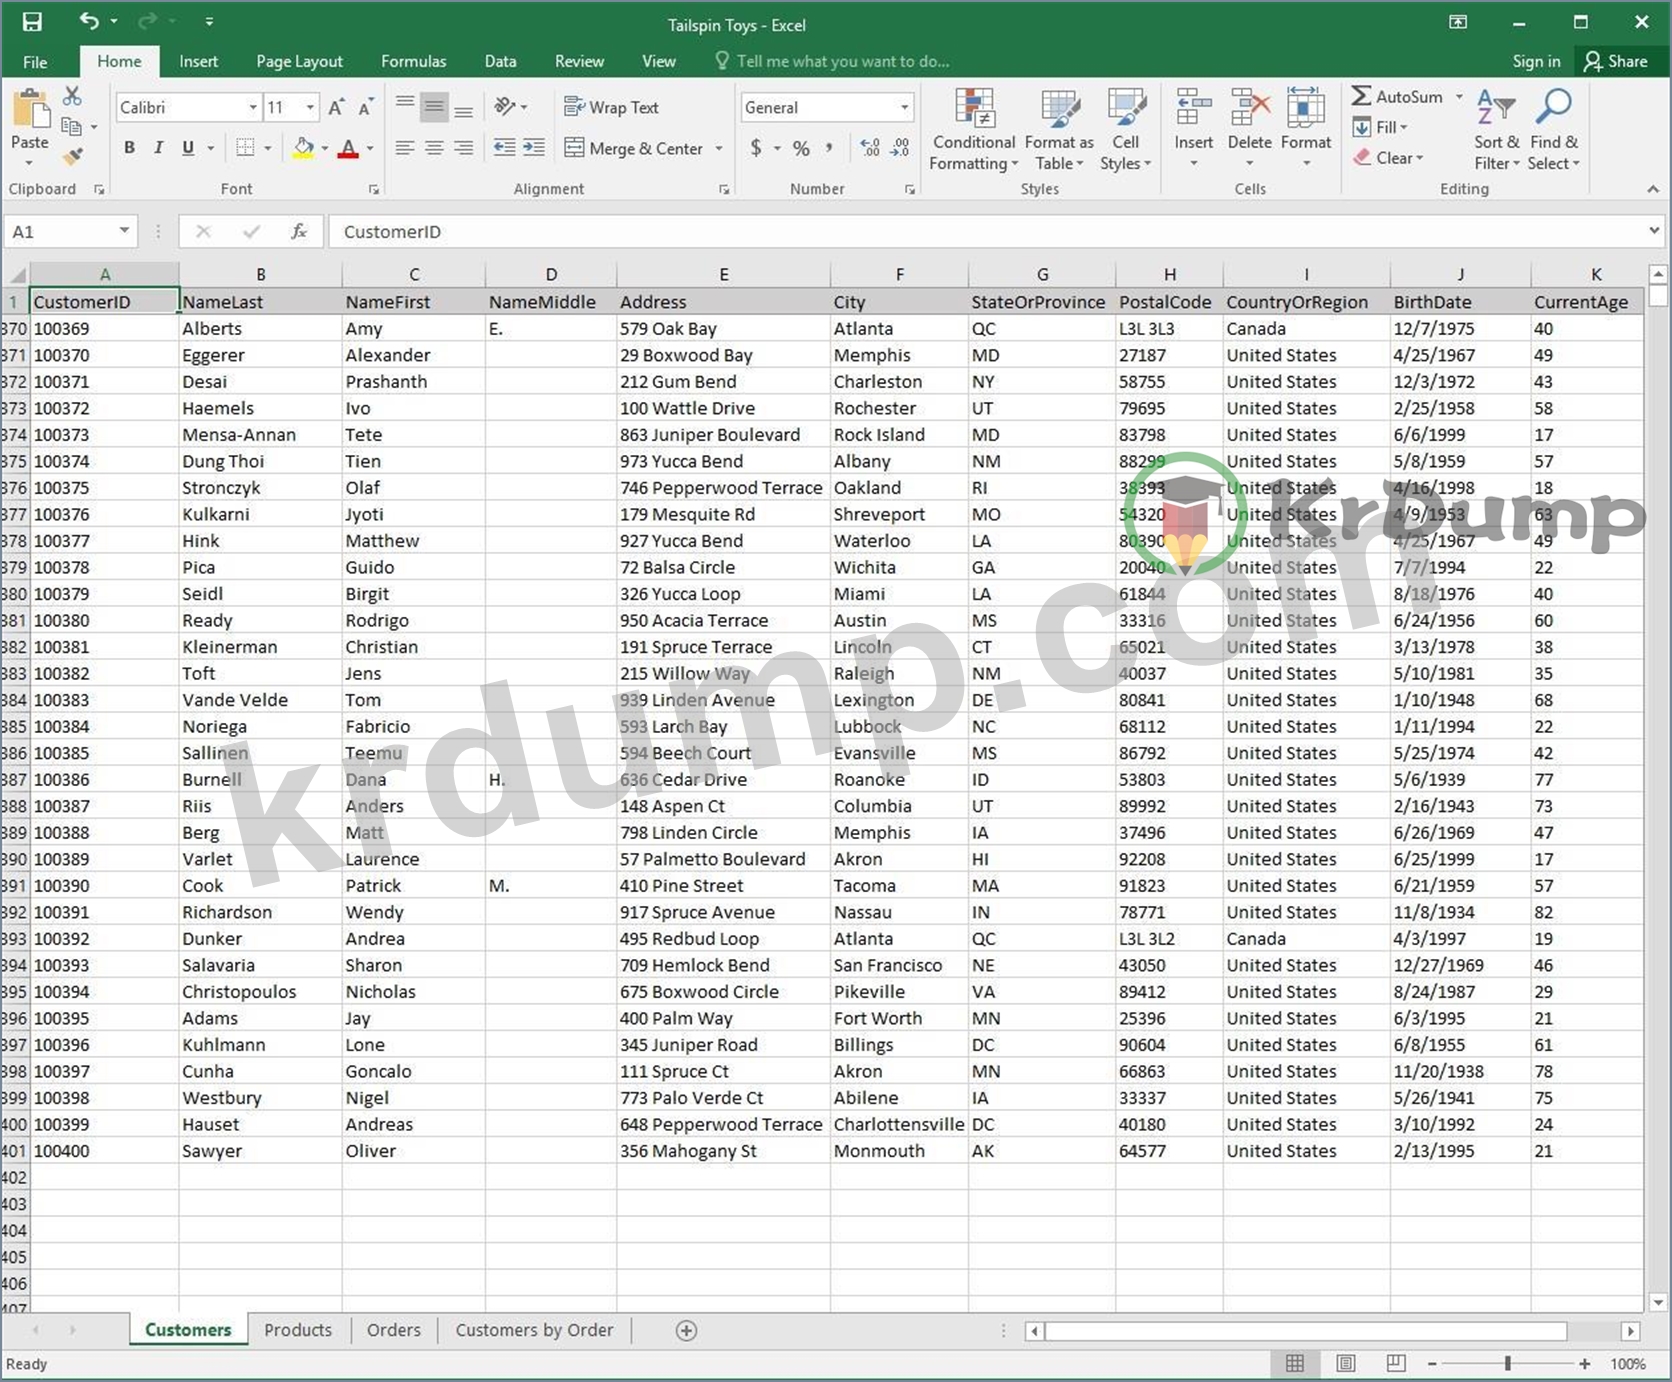
Task: Click Sign in link
Action: click(x=1536, y=61)
